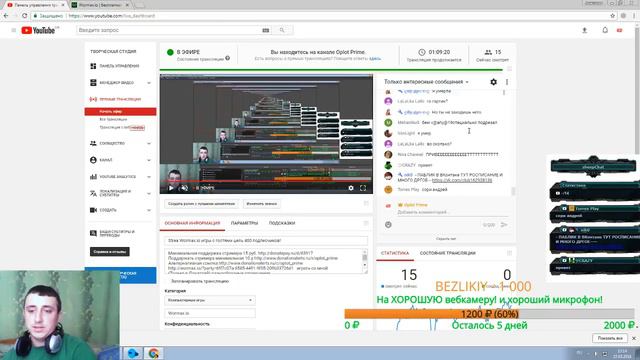Expand Video Manager section chevron

pyautogui.click(x=149, y=83)
